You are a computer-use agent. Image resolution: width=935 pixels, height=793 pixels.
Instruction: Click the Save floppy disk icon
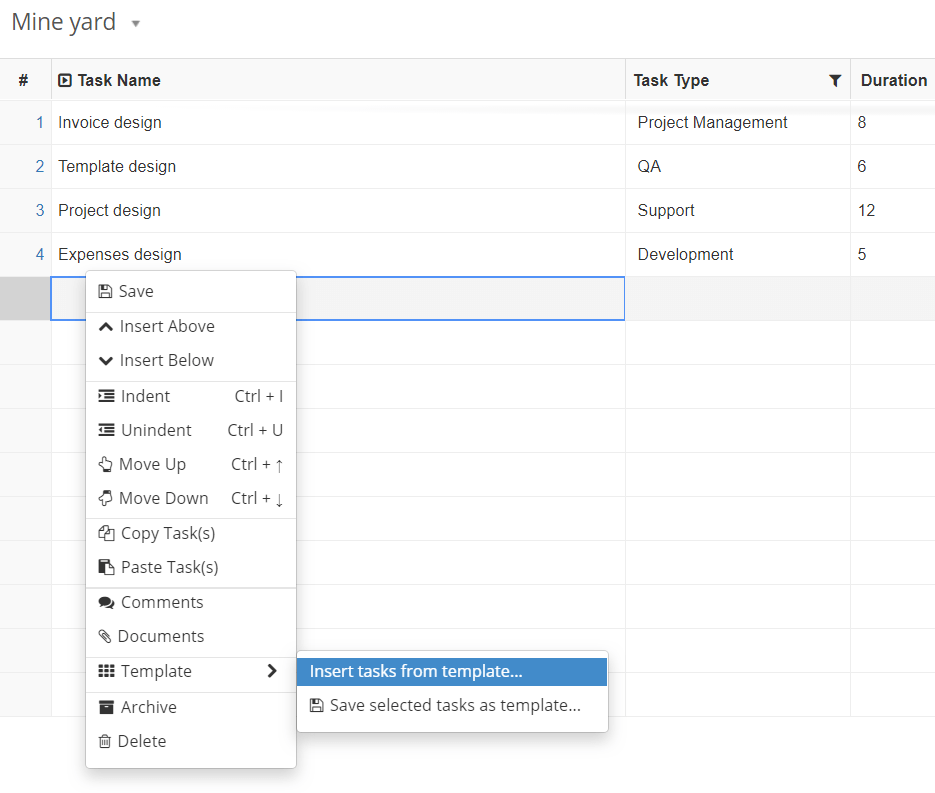(x=105, y=291)
